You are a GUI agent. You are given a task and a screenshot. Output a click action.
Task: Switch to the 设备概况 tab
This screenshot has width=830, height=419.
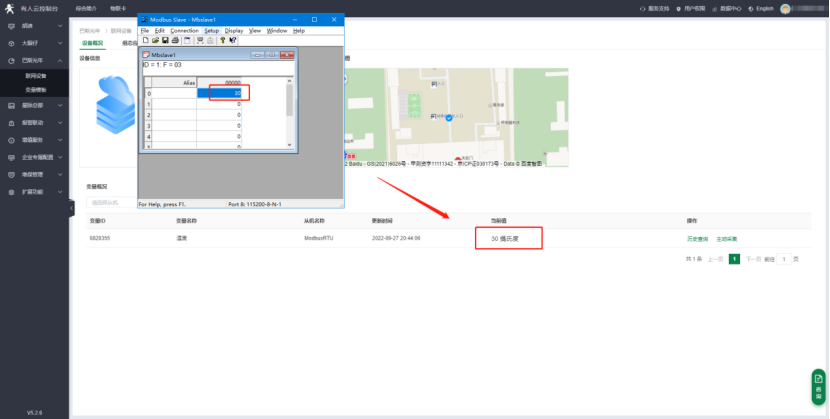point(92,43)
